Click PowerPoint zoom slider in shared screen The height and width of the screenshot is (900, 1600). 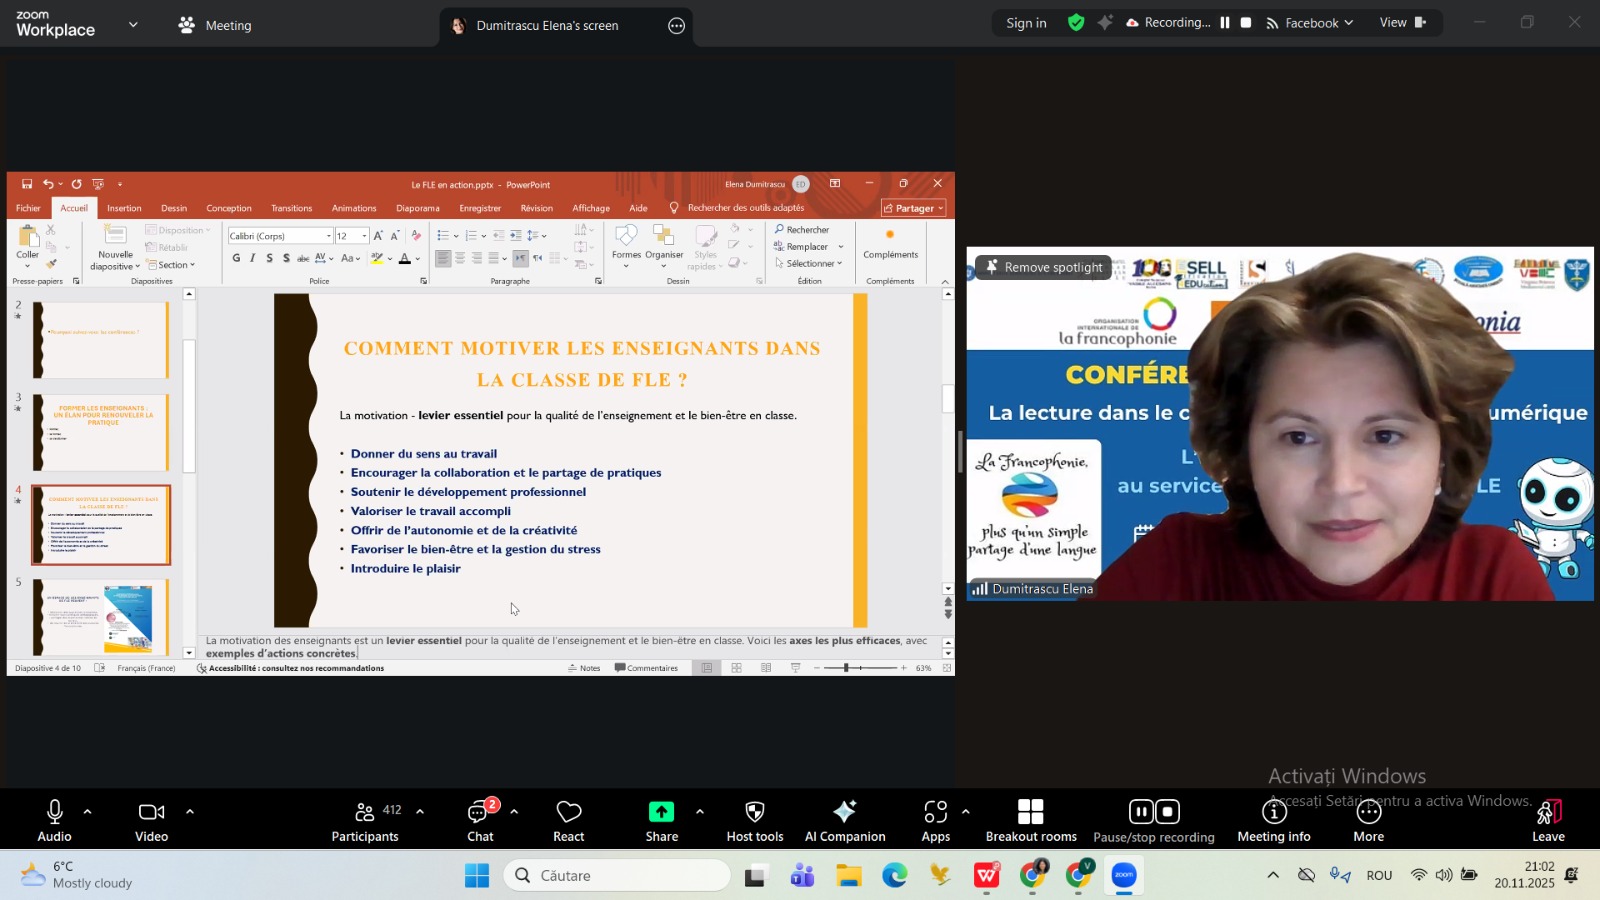pos(846,668)
